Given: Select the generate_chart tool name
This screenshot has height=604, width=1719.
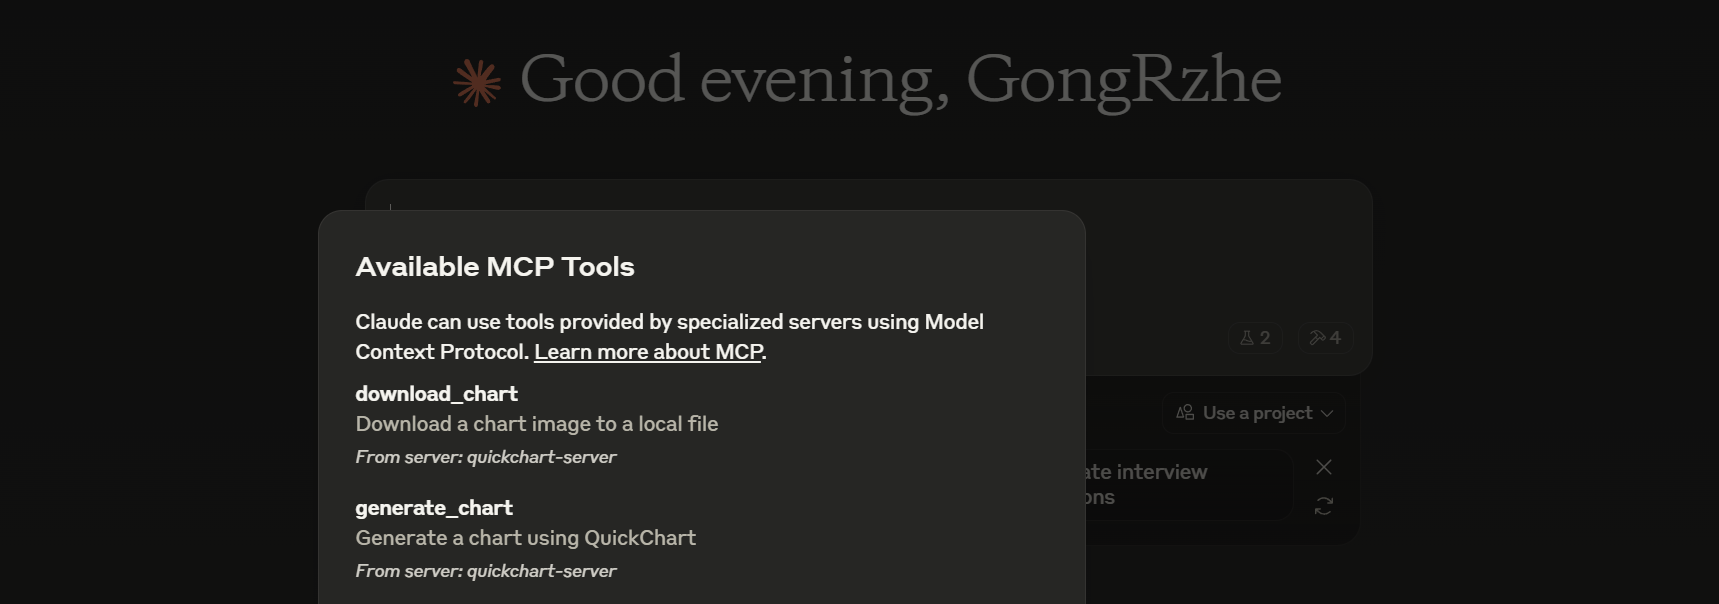Looking at the screenshot, I should [434, 508].
